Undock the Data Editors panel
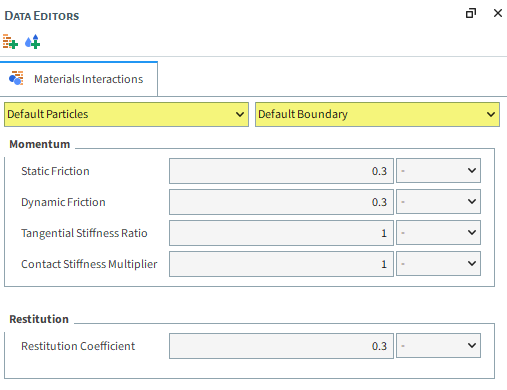This screenshot has height=390, width=507. coord(471,13)
